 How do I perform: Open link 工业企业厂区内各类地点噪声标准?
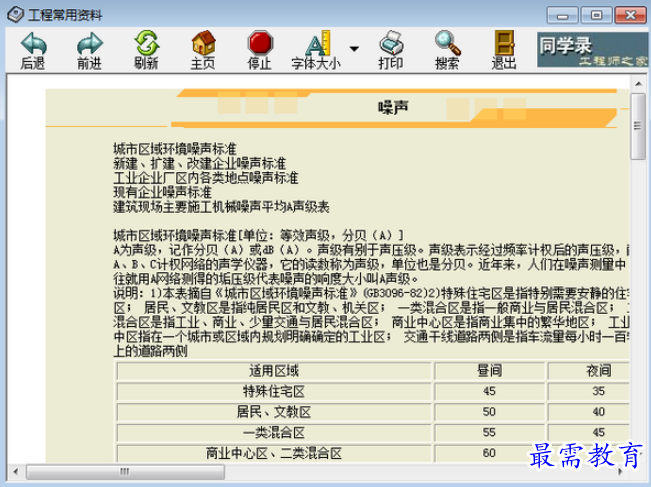[206, 178]
